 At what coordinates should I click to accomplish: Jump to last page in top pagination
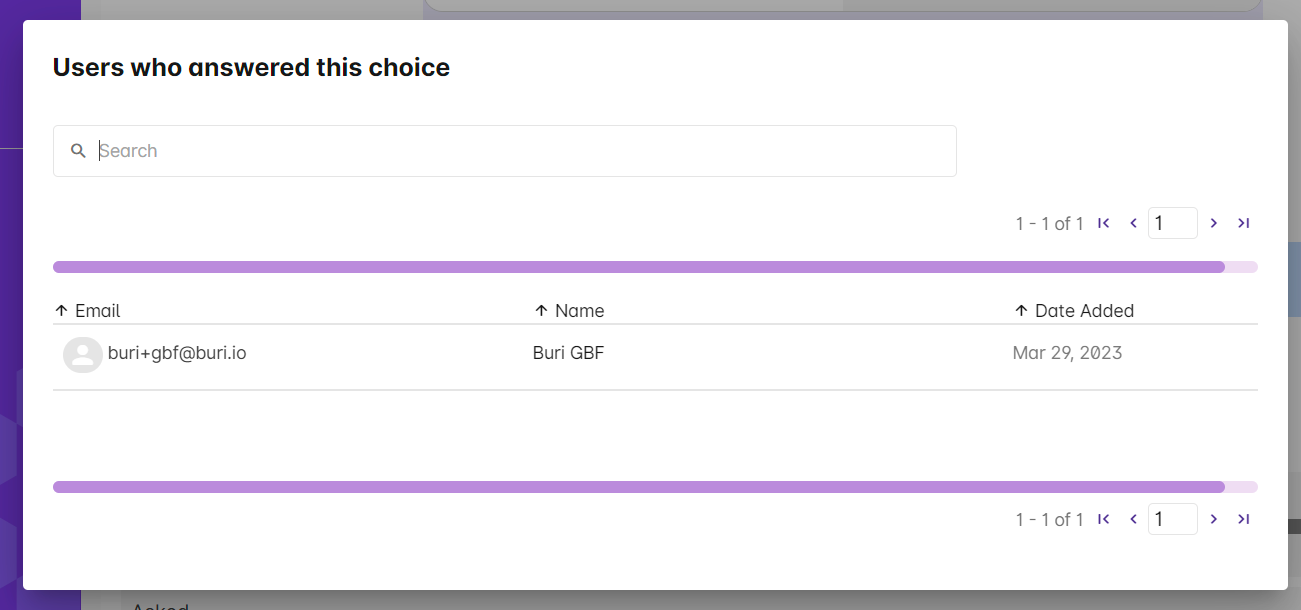pyautogui.click(x=1243, y=223)
